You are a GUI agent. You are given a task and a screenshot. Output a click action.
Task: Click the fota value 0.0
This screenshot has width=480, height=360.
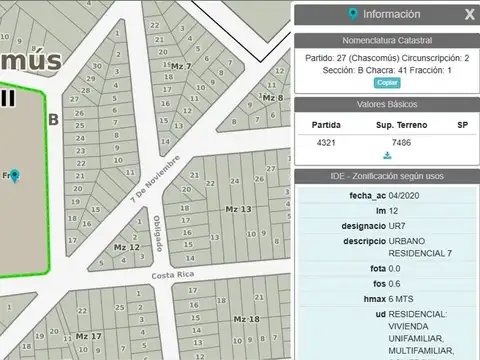pos(394,269)
